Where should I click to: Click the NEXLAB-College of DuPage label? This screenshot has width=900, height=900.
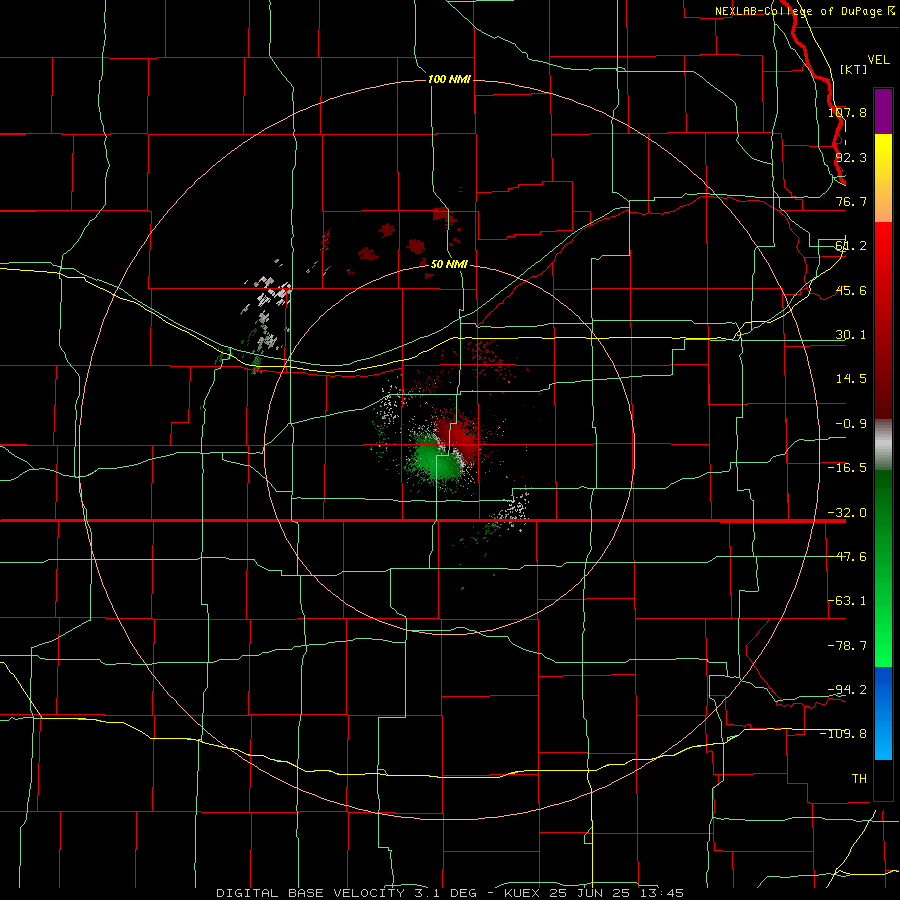click(x=805, y=11)
